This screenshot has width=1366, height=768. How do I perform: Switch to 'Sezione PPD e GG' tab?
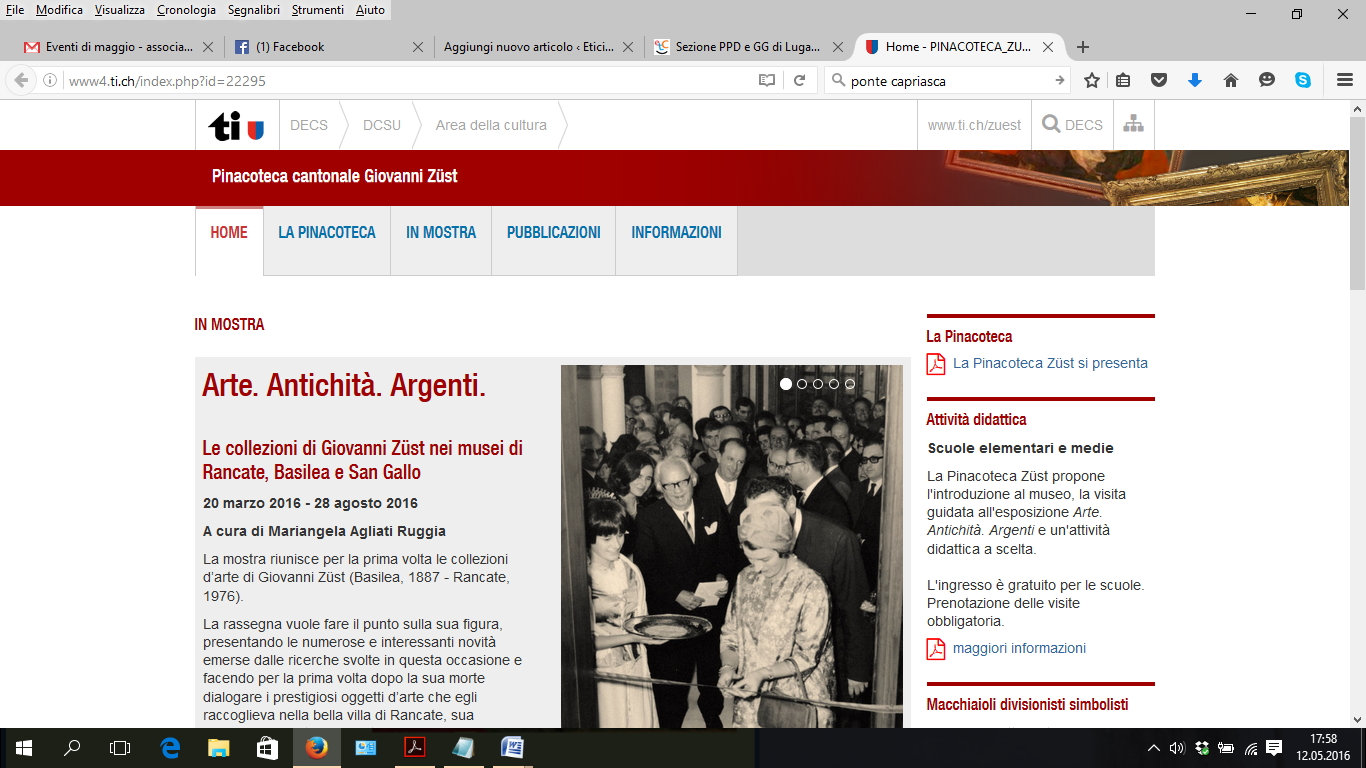[747, 47]
